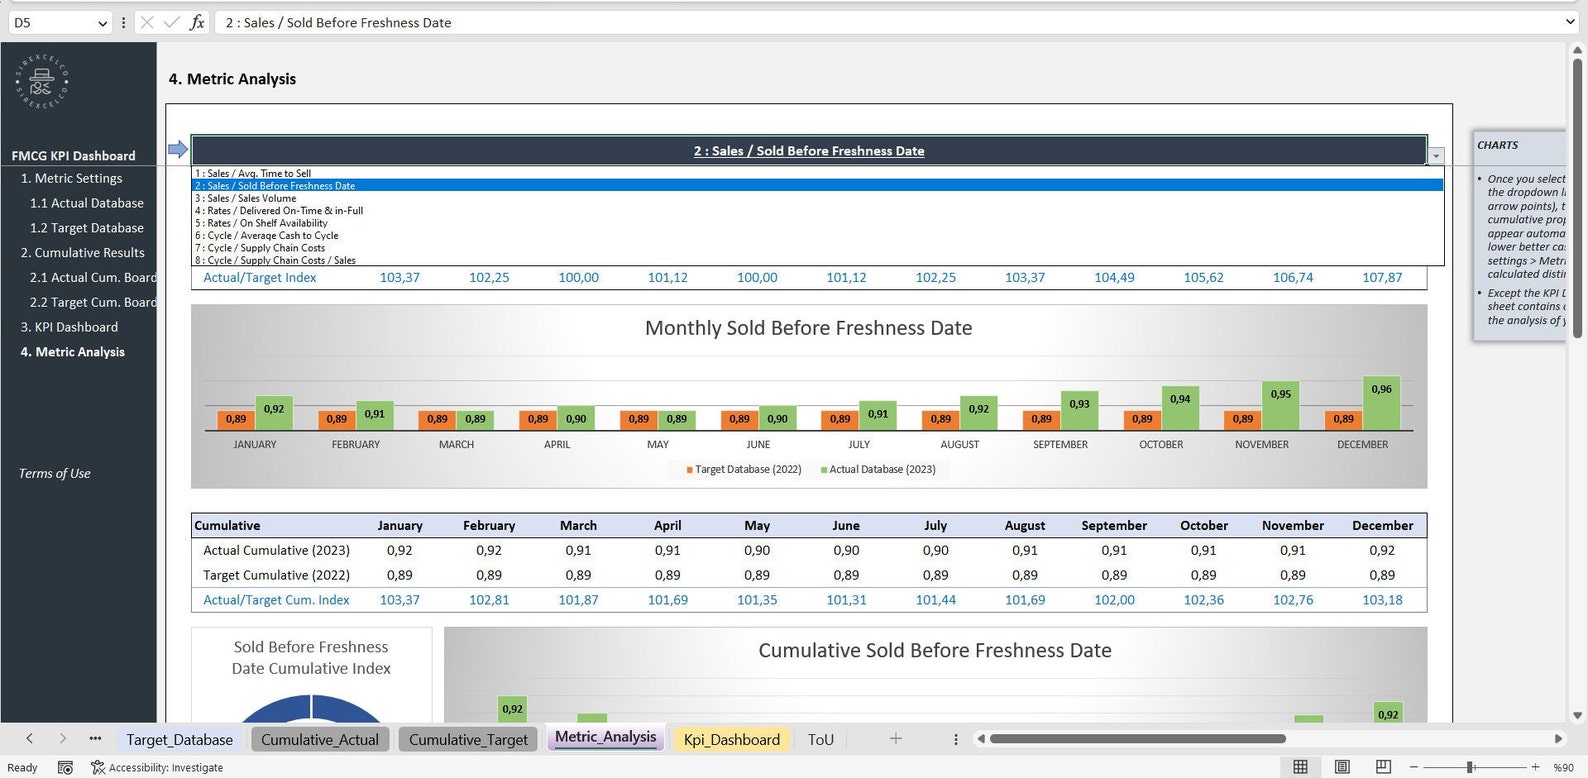This screenshot has height=778, width=1588.
Task: Choose '4 : Rates / Delivered On-Time & in-Full'
Action: (817, 211)
